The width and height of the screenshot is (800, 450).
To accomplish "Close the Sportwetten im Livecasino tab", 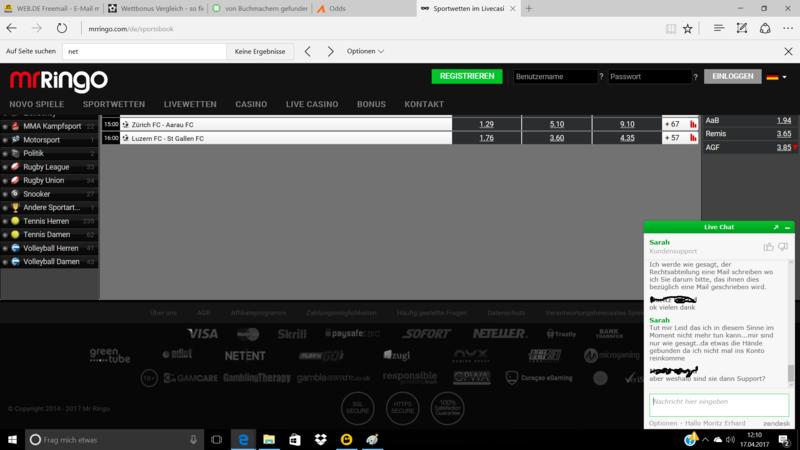I will [x=513, y=9].
